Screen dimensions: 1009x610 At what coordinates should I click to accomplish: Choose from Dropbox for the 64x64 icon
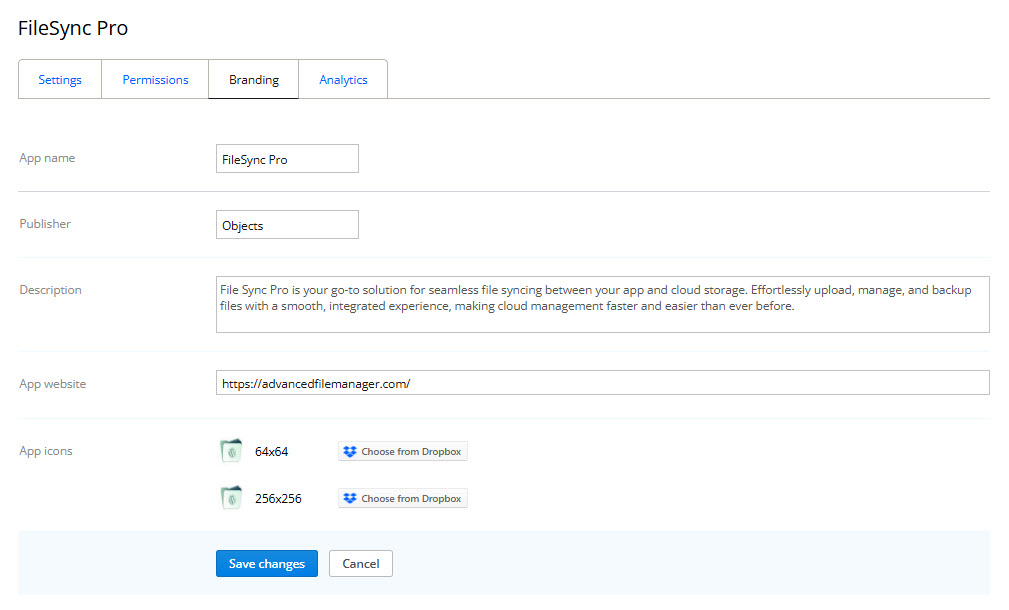[402, 451]
